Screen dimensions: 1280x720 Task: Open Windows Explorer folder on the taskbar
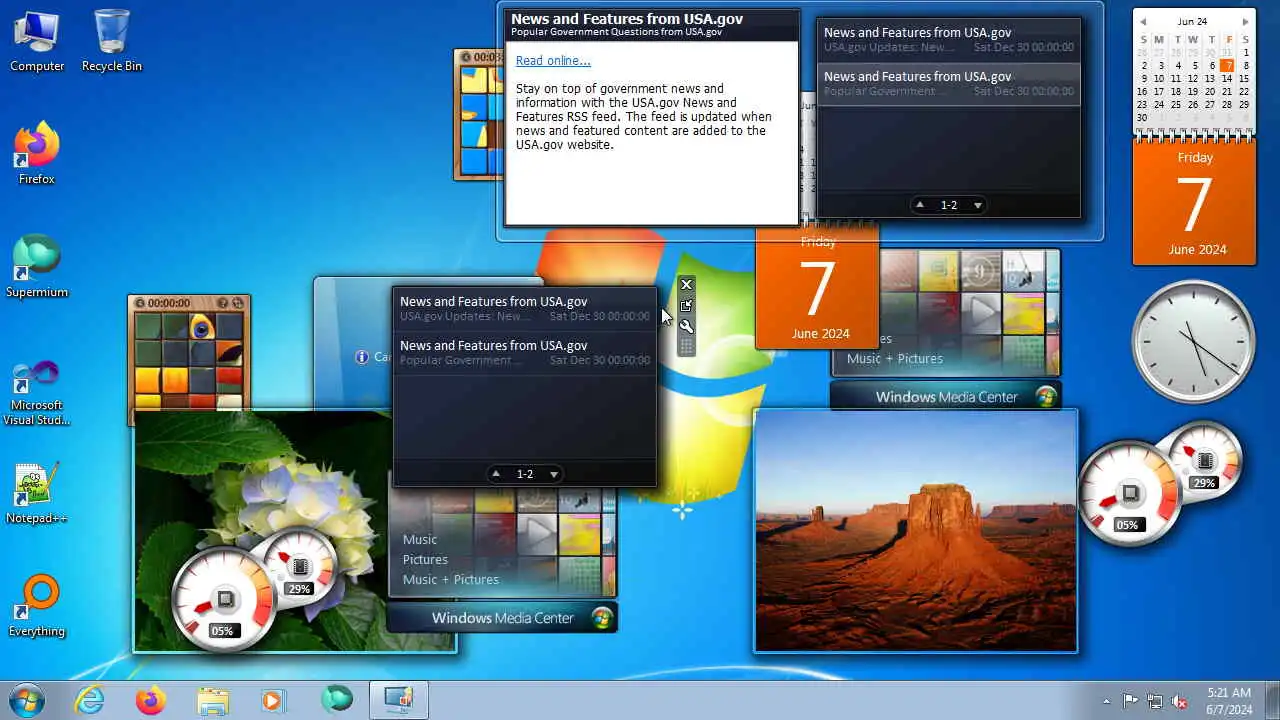tap(213, 700)
